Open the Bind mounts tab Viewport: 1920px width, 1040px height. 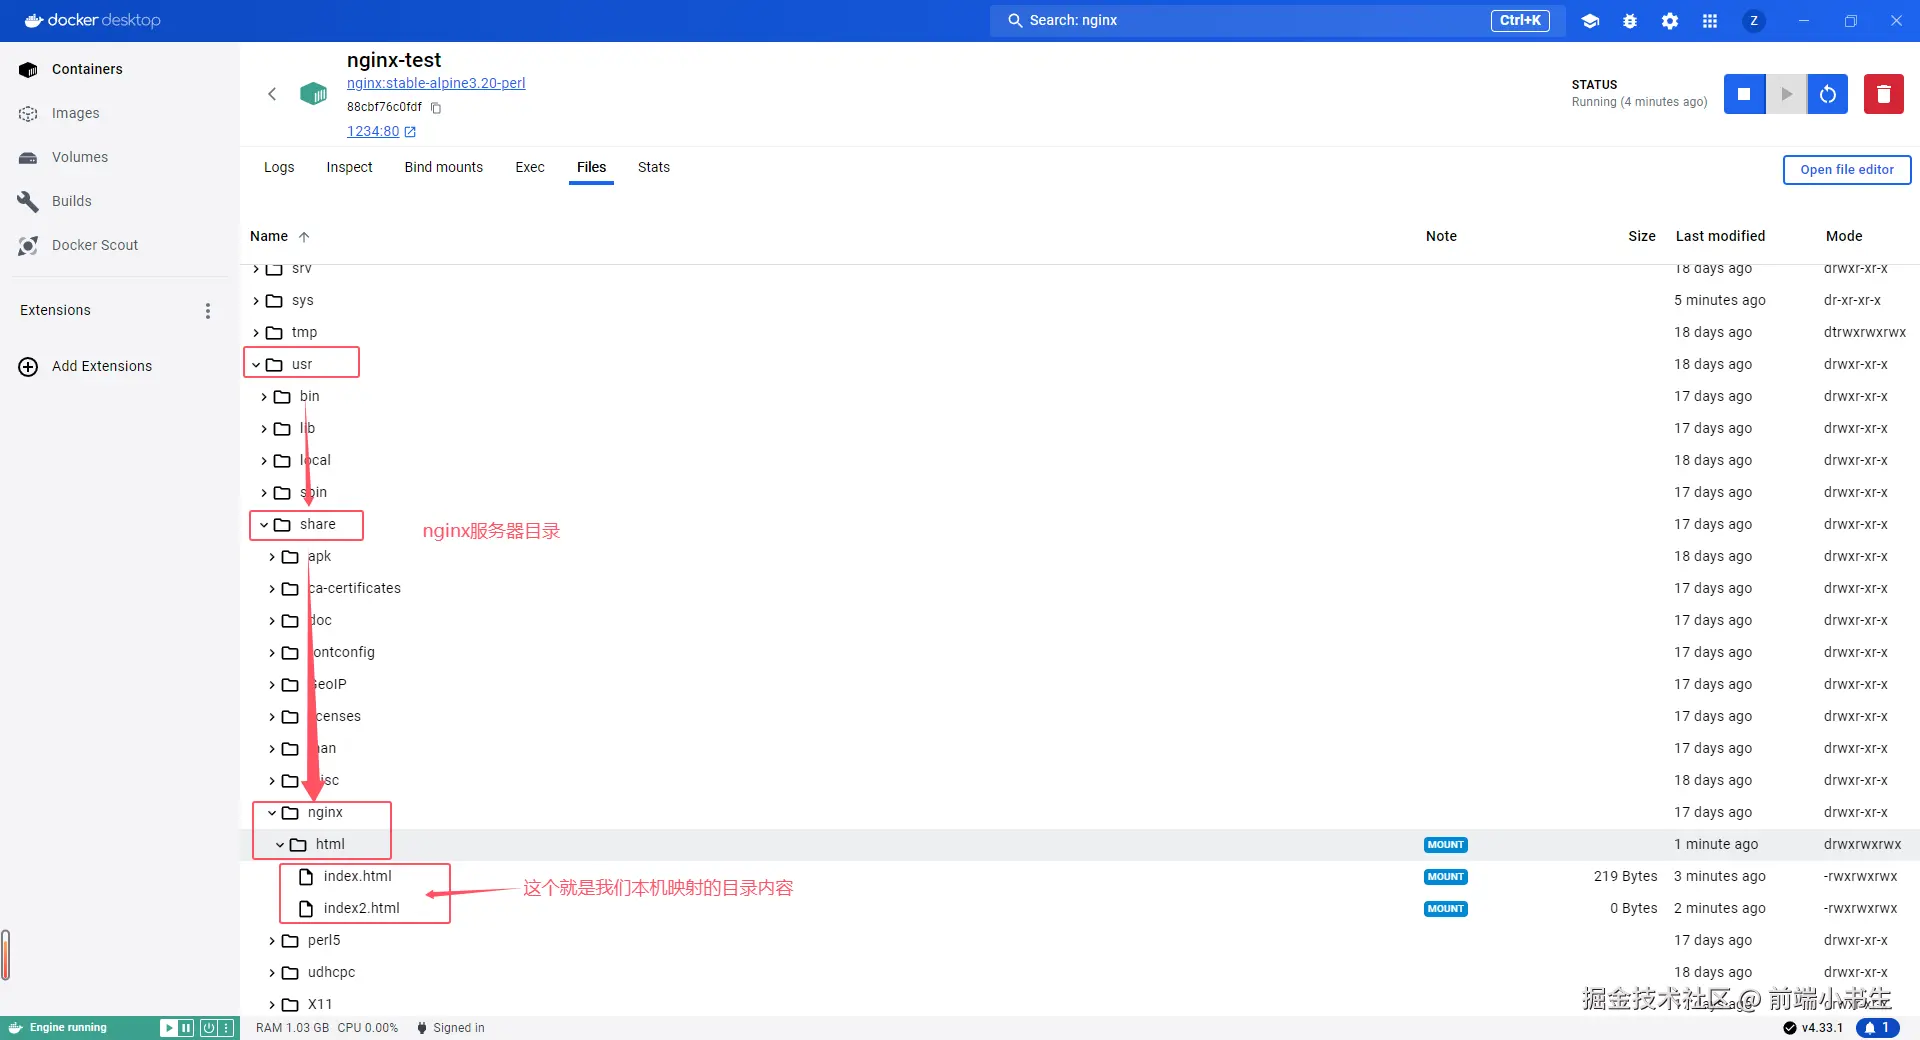[444, 168]
